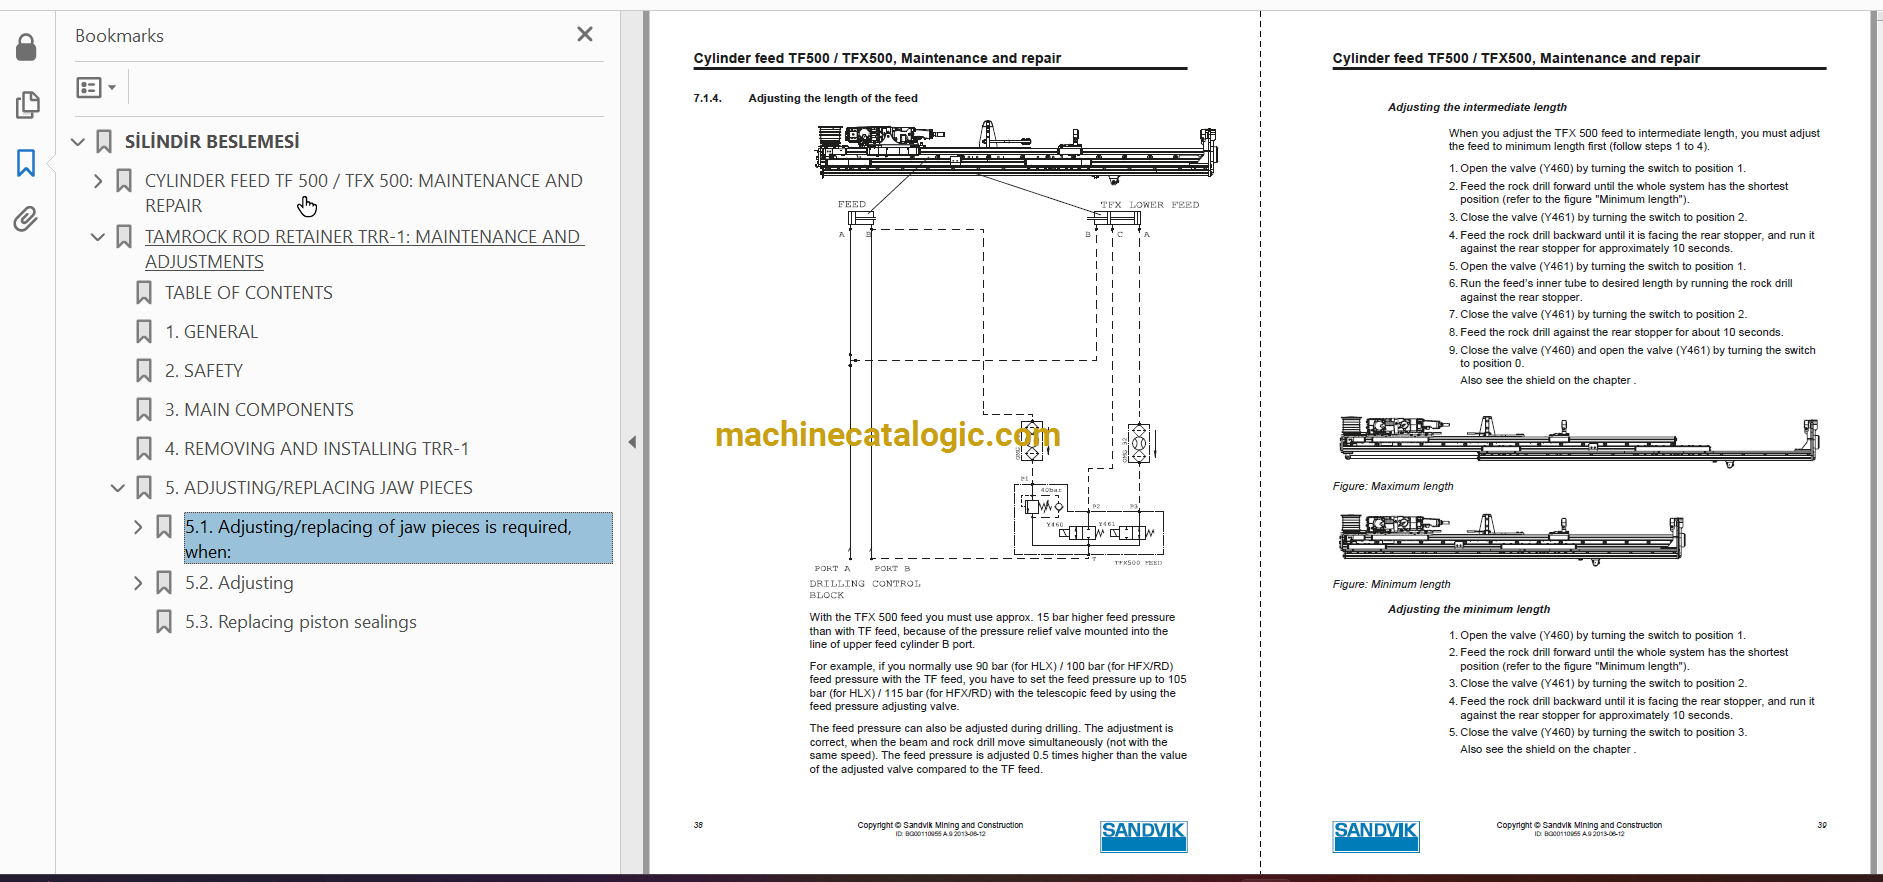Click the 'Figure: Minimum length' caption

(1391, 584)
